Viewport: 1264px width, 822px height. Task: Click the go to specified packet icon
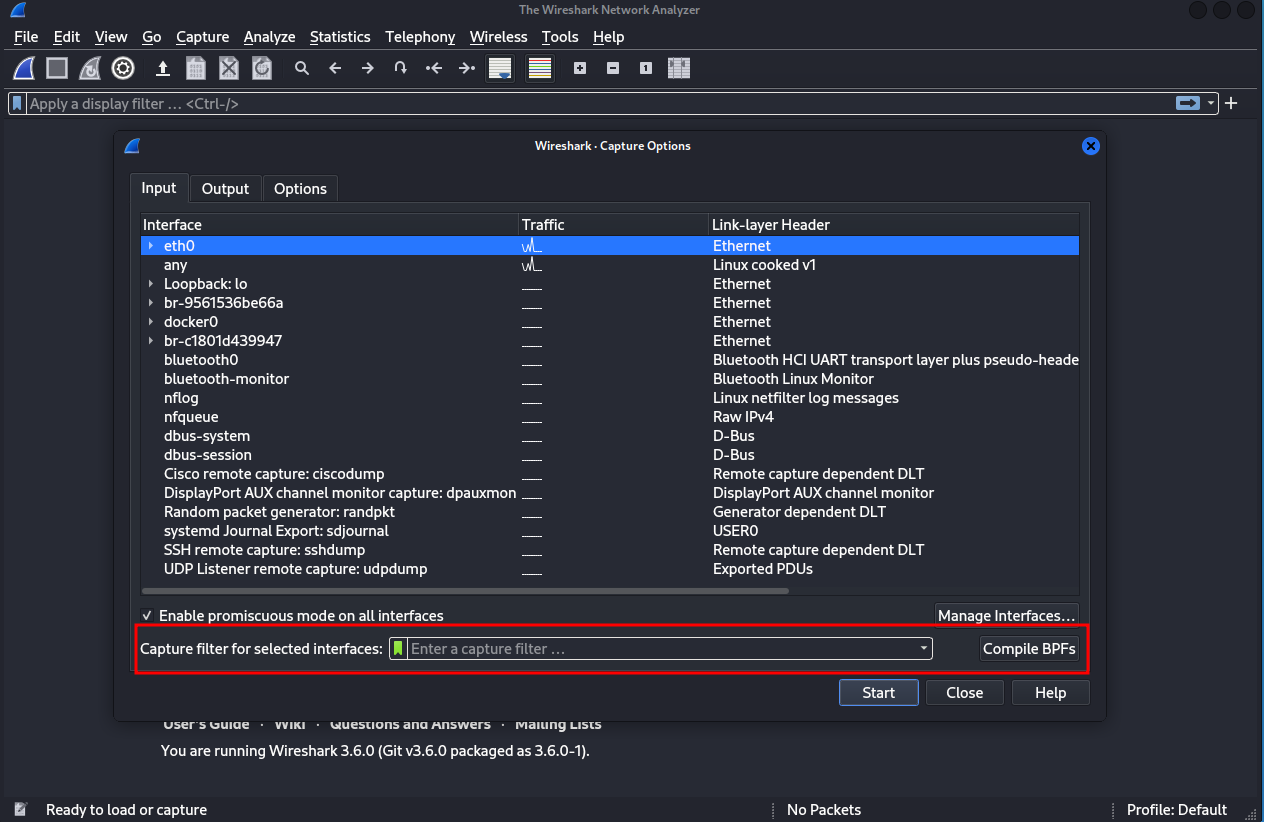[401, 68]
